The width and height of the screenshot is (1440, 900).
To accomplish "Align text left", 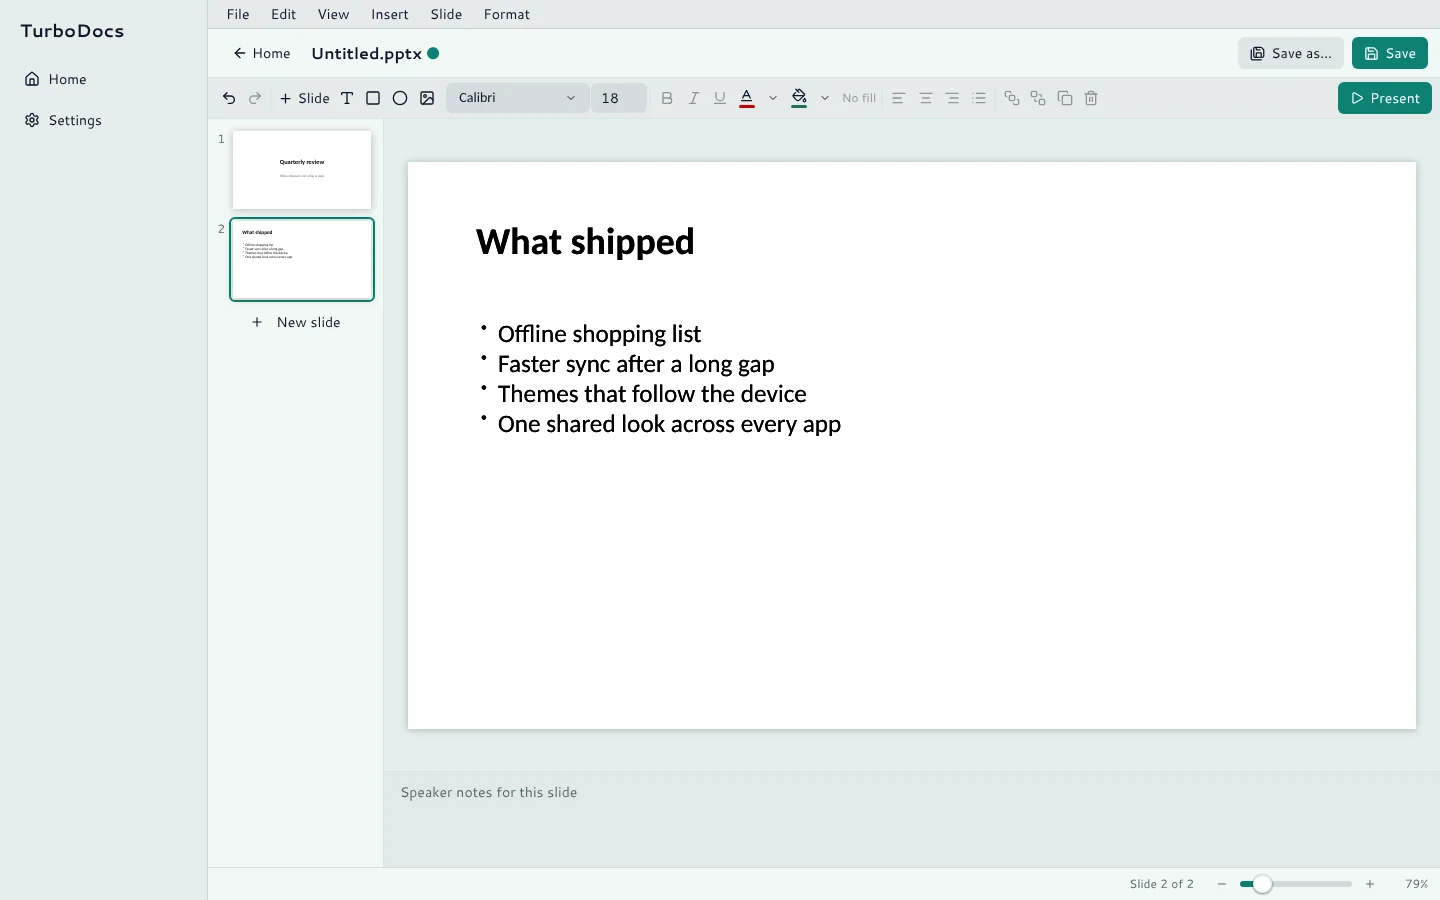I will 899,98.
